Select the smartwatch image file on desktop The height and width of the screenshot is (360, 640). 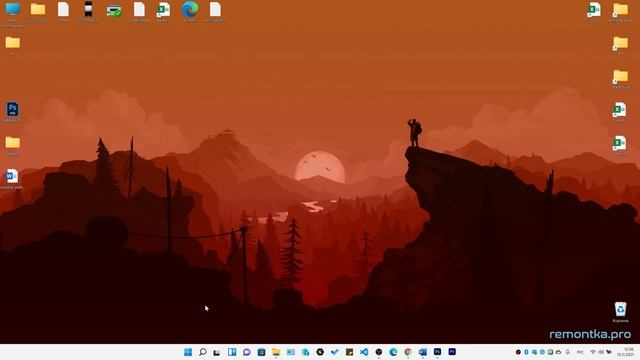pos(88,11)
